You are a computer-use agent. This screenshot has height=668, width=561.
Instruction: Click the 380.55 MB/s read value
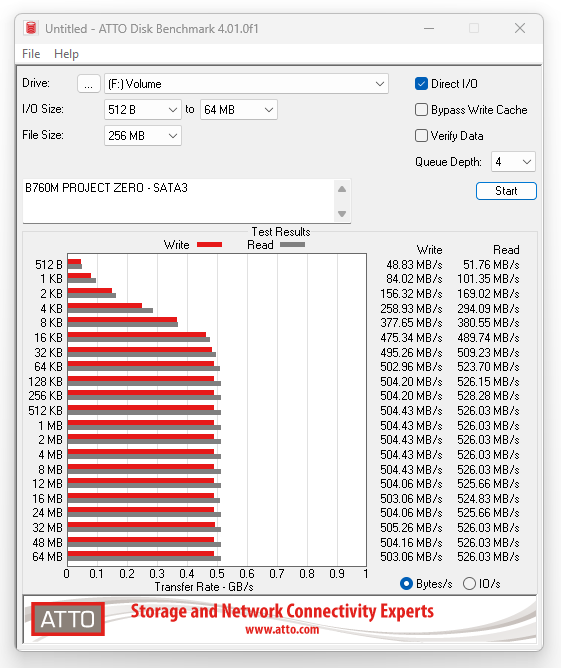point(488,322)
